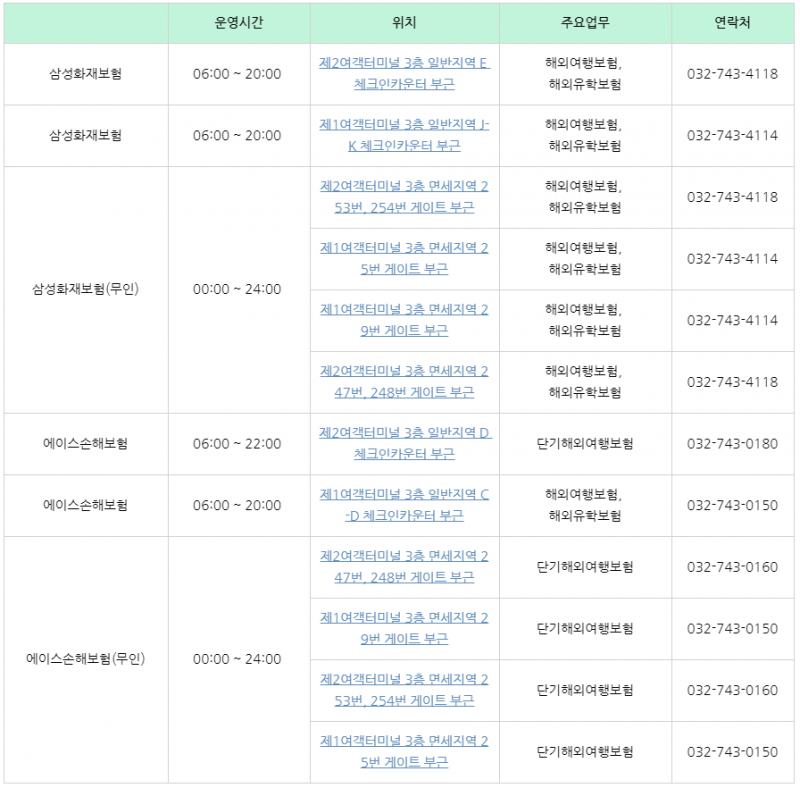800x788 pixels.
Task: Open the 제1여객터미널 일반지역 J-K 체크인카운터 link
Action: 404,135
